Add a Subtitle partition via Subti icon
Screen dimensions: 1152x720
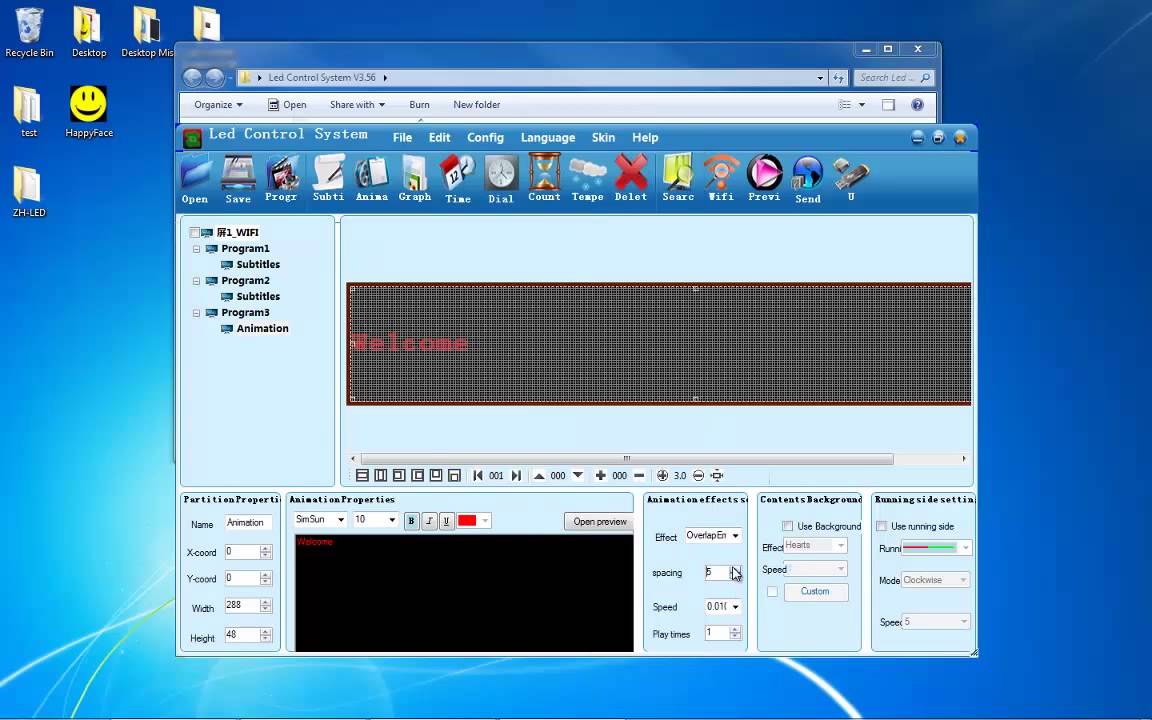pos(328,179)
